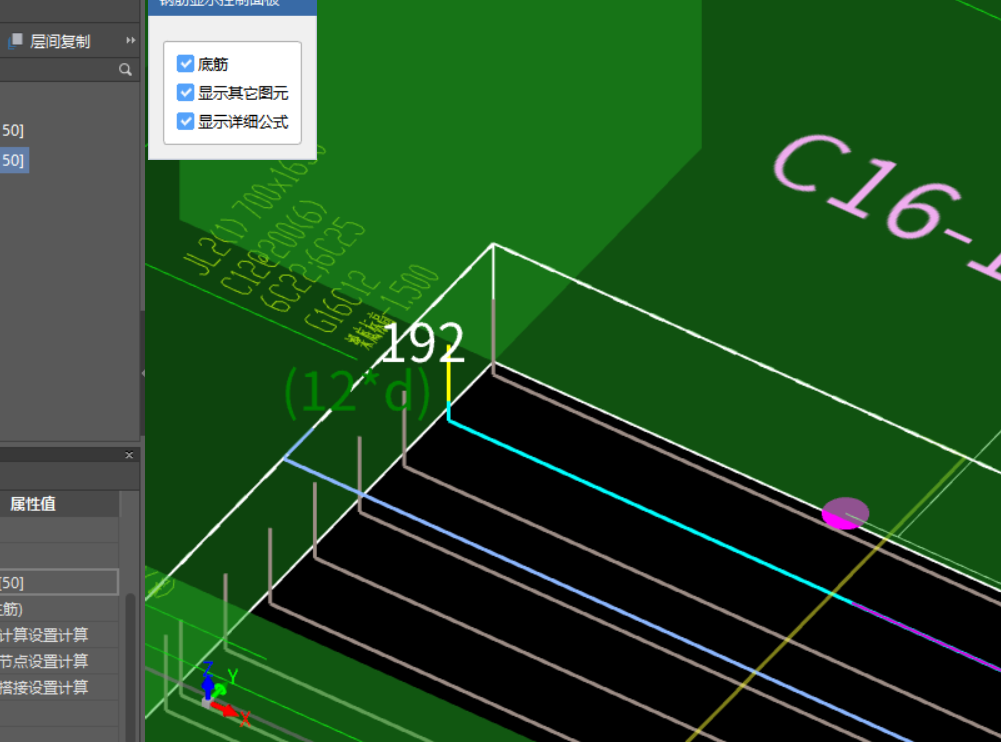Toggle 显示详细公式 checkbox
The height and width of the screenshot is (742, 1001).
coord(186,121)
